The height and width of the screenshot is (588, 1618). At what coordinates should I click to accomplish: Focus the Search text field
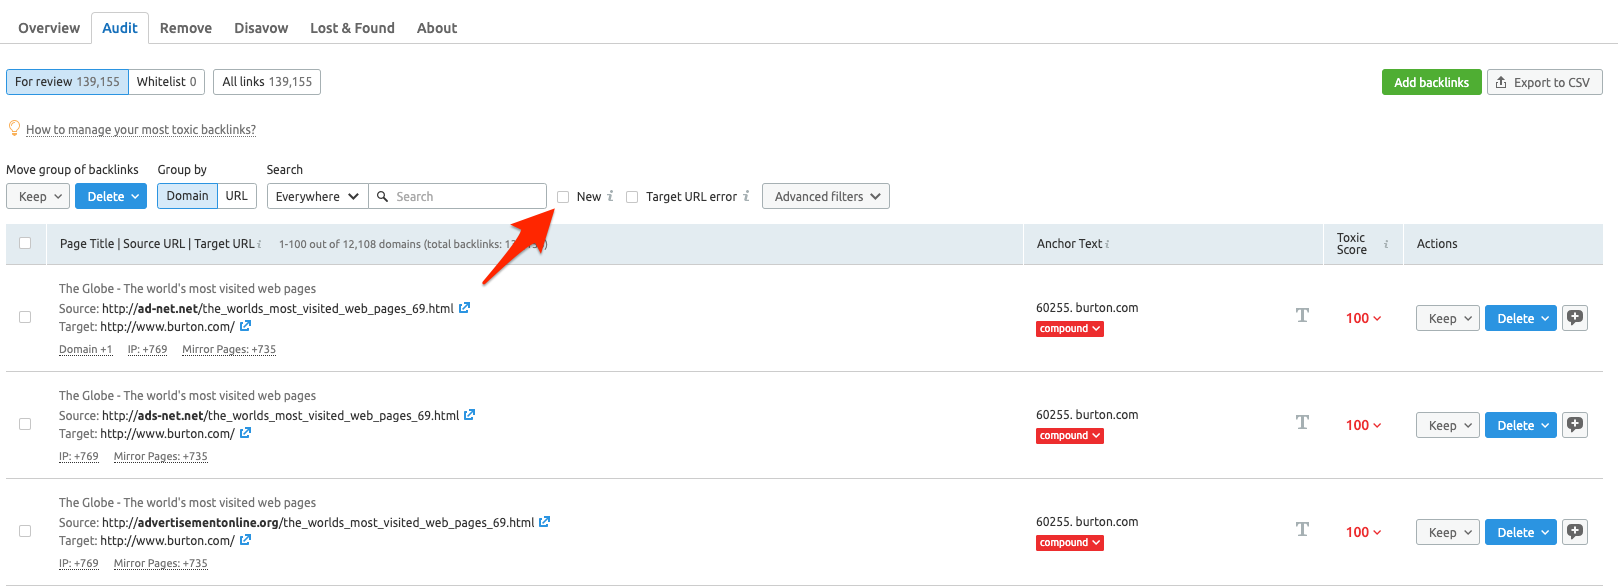click(x=457, y=196)
